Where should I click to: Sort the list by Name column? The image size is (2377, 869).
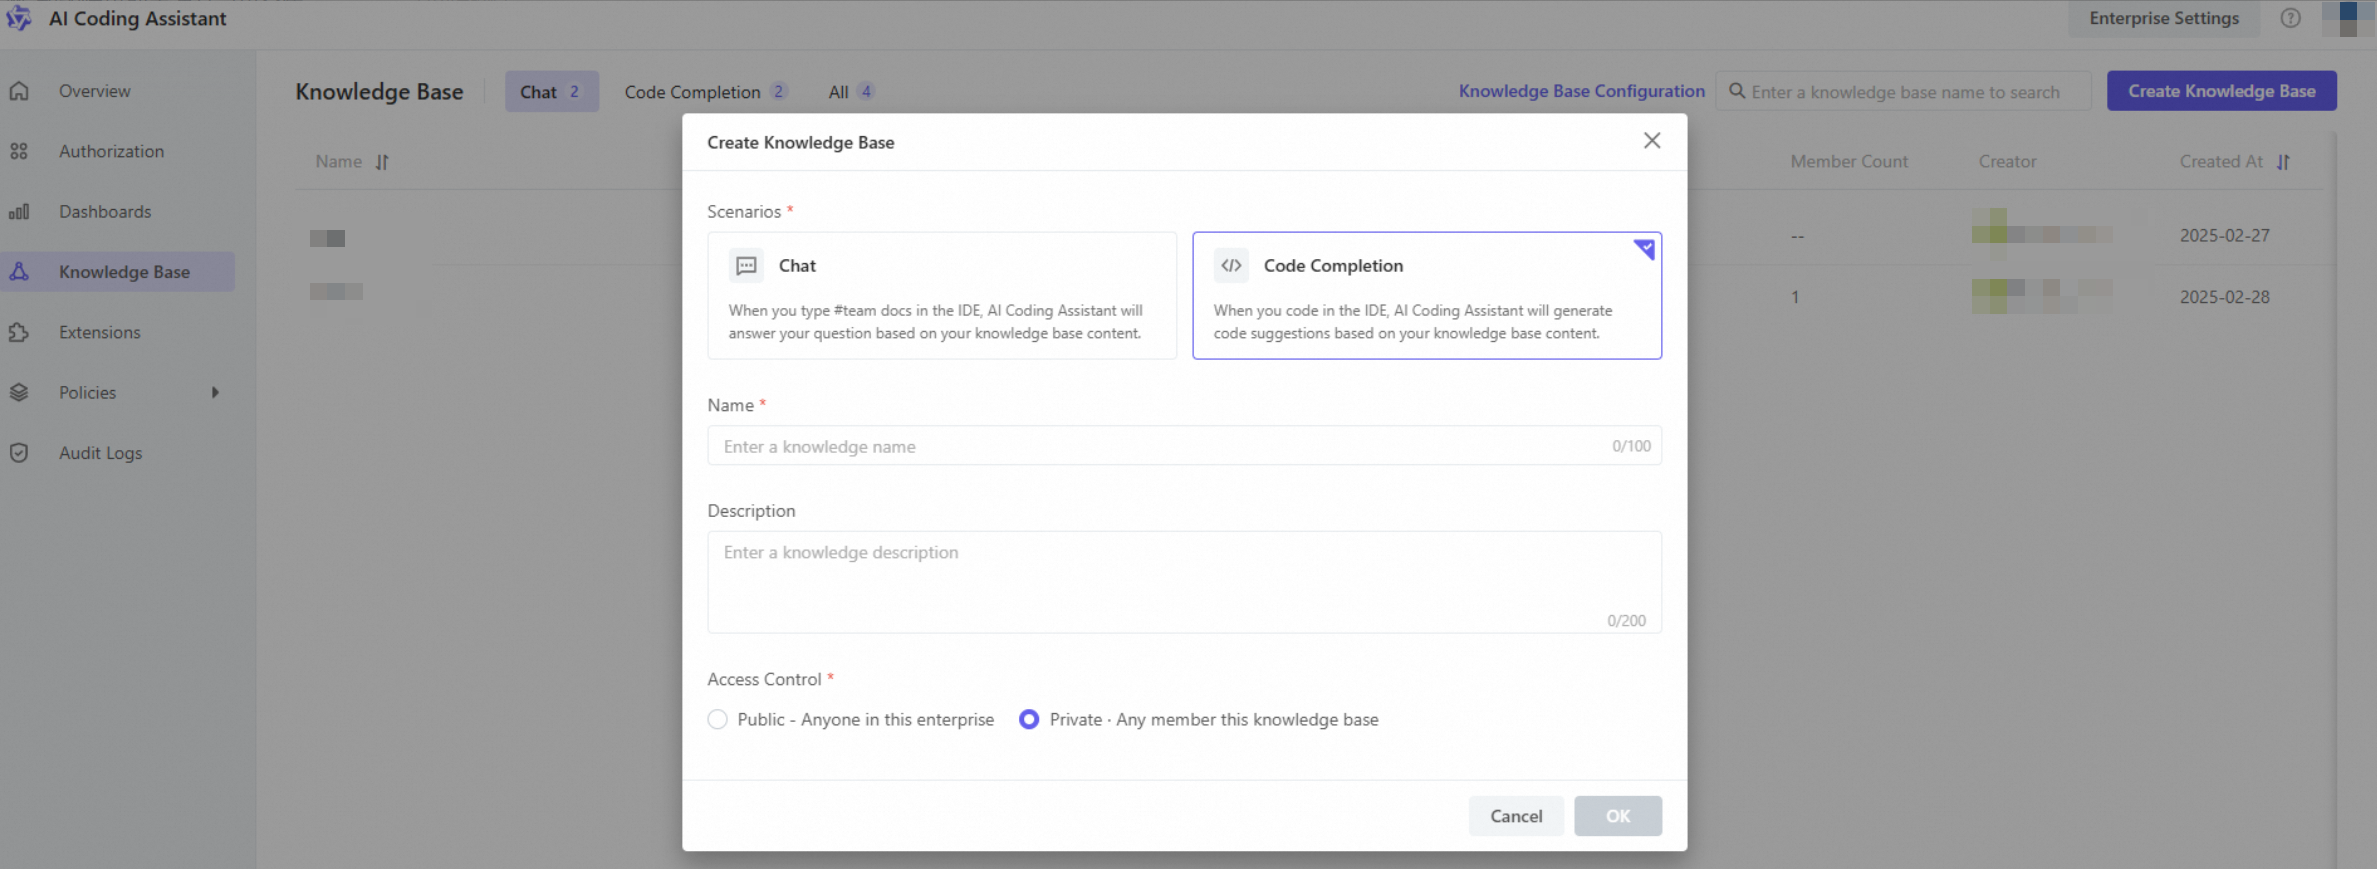click(x=382, y=162)
